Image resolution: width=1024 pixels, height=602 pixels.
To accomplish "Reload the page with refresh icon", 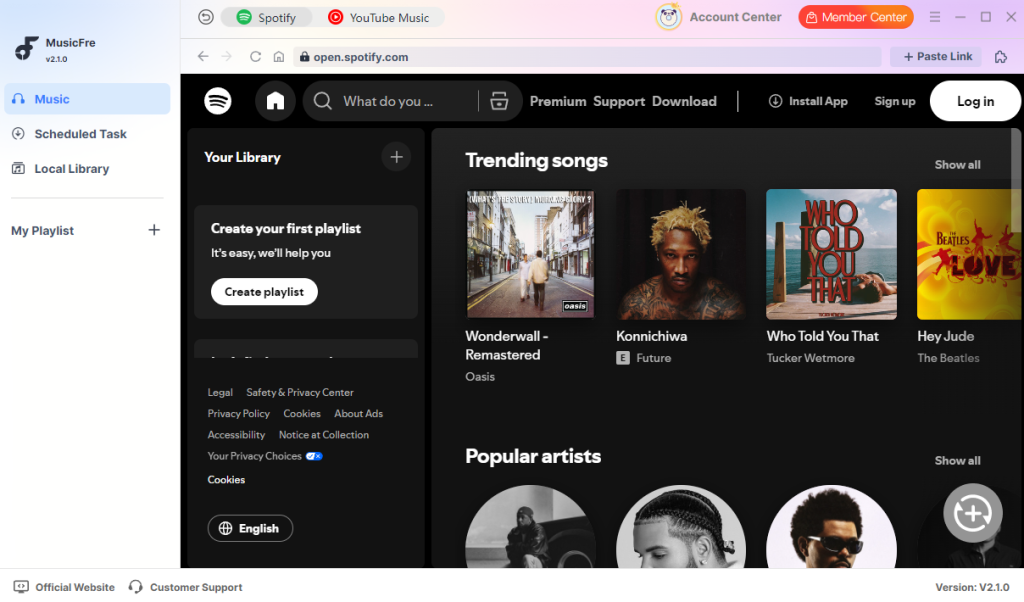I will tap(255, 57).
